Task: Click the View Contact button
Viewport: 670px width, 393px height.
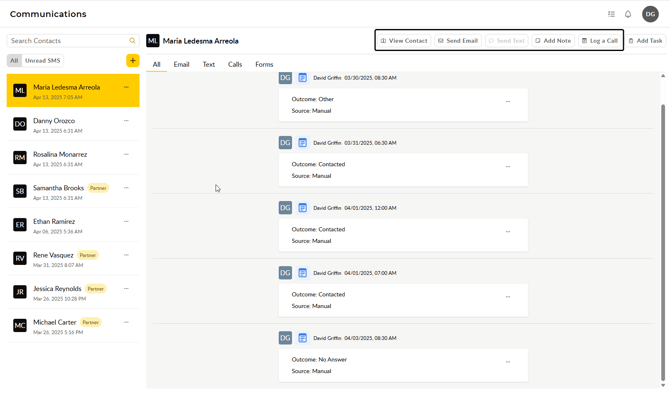Action: click(x=404, y=41)
